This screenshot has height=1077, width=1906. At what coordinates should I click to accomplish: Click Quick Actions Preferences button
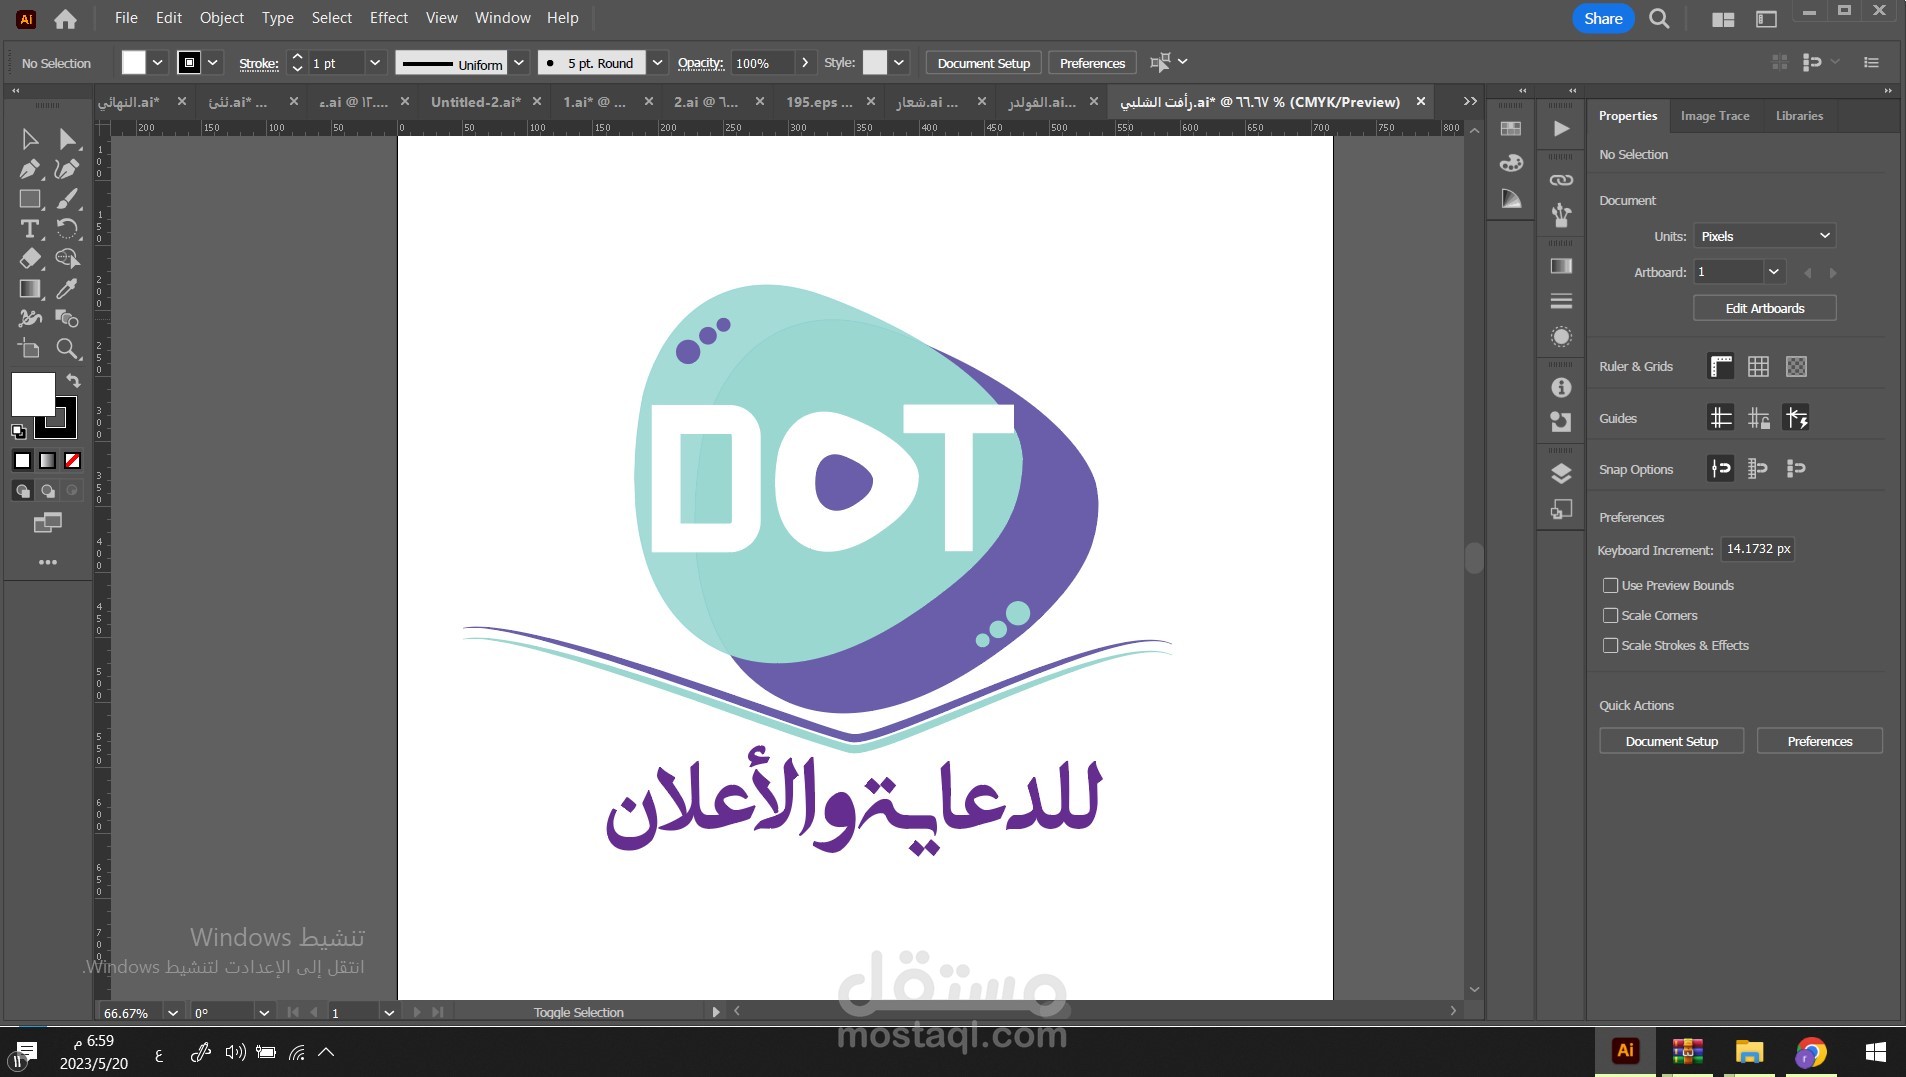[x=1819, y=741]
